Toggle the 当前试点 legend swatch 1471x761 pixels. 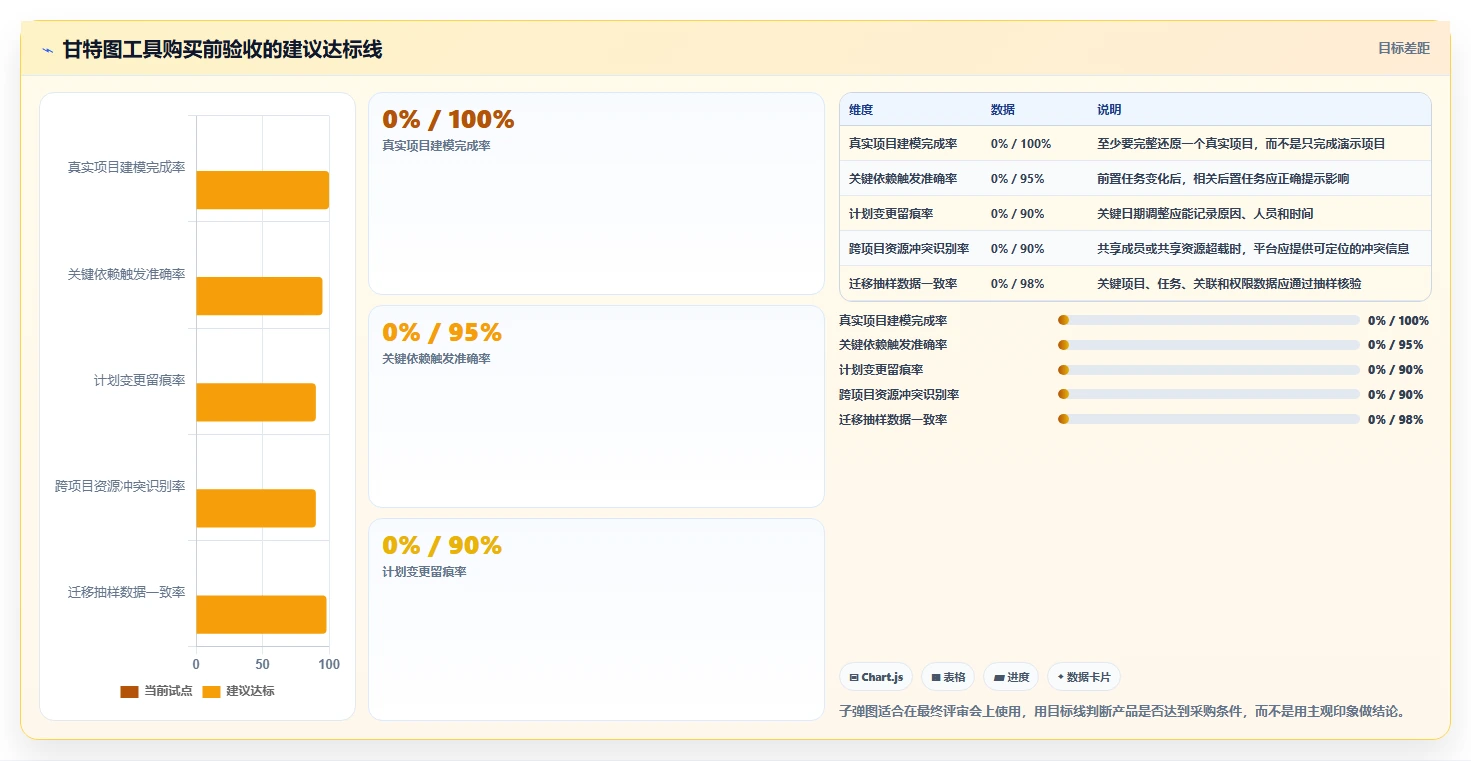coord(129,691)
